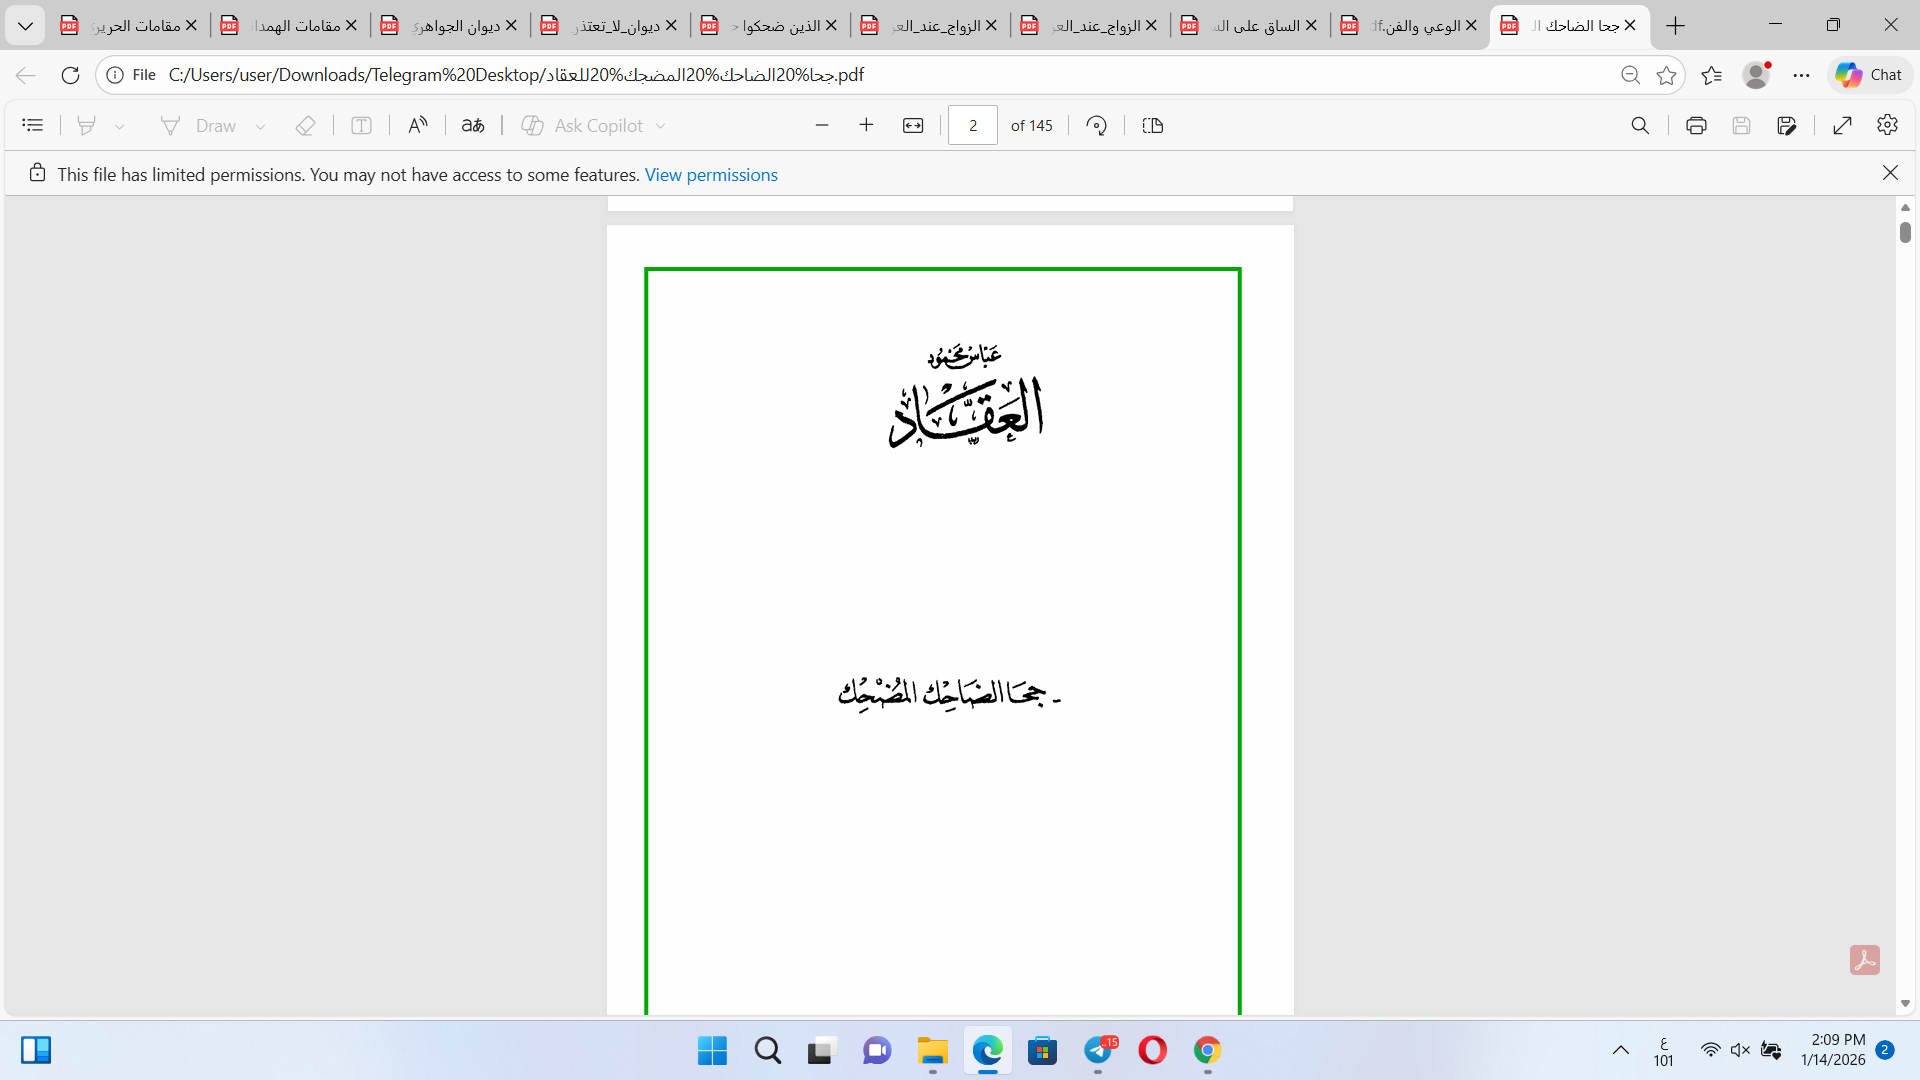Click Ask Copilot
Viewport: 1920px width, 1080px height.
coord(582,125)
